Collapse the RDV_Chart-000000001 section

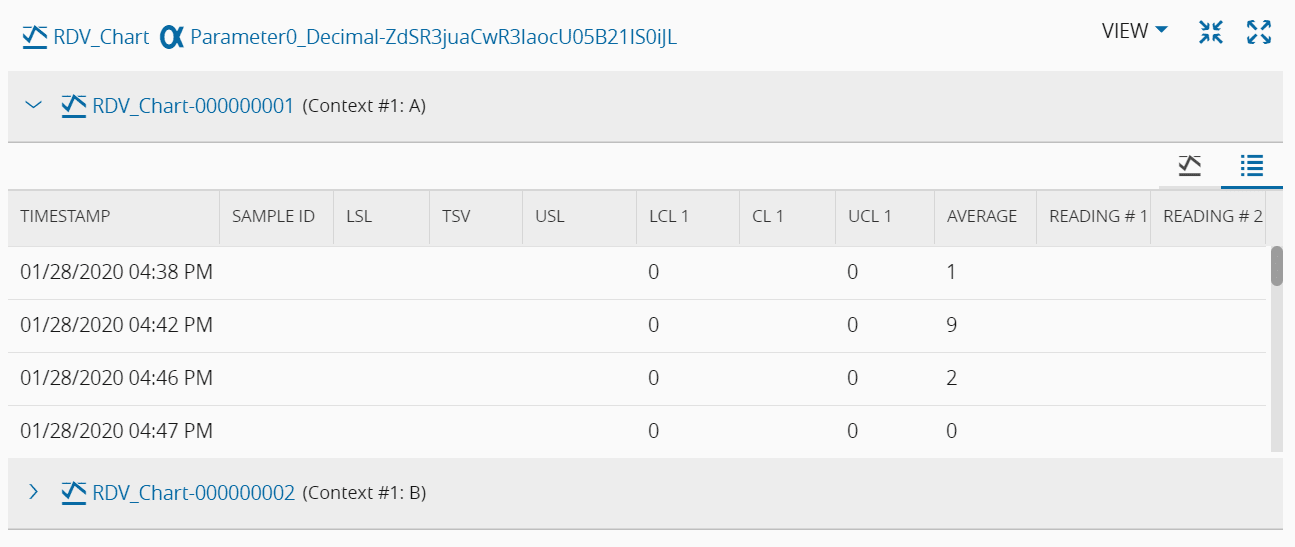33,104
